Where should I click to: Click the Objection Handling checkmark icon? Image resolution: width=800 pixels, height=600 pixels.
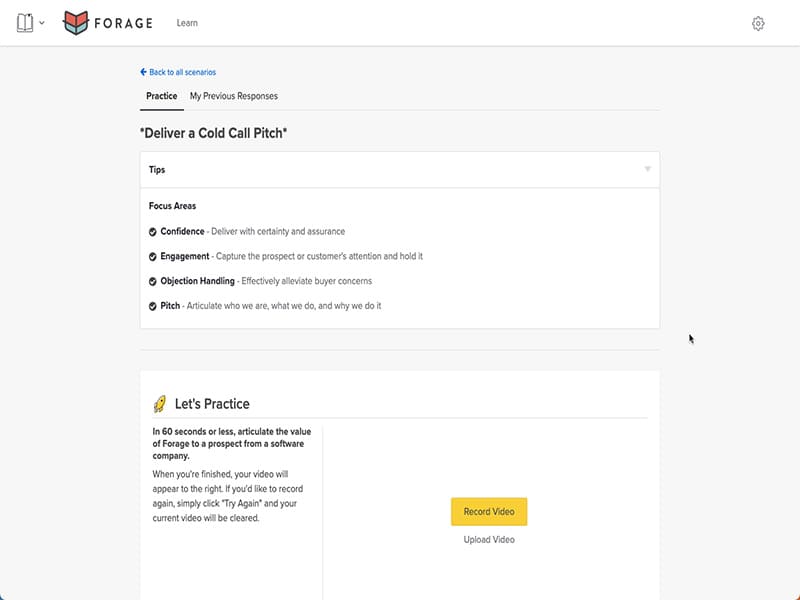coord(152,281)
